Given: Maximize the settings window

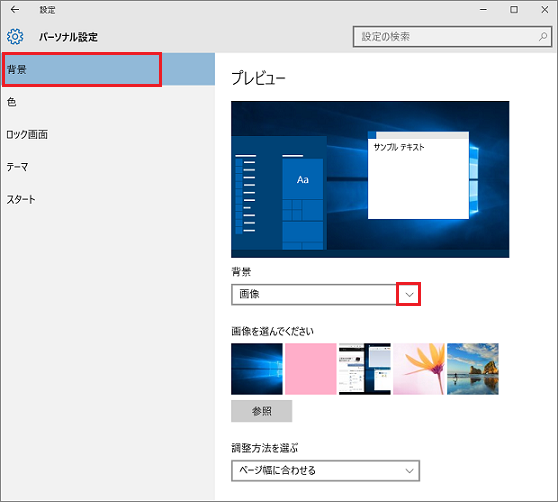Looking at the screenshot, I should tap(514, 10).
